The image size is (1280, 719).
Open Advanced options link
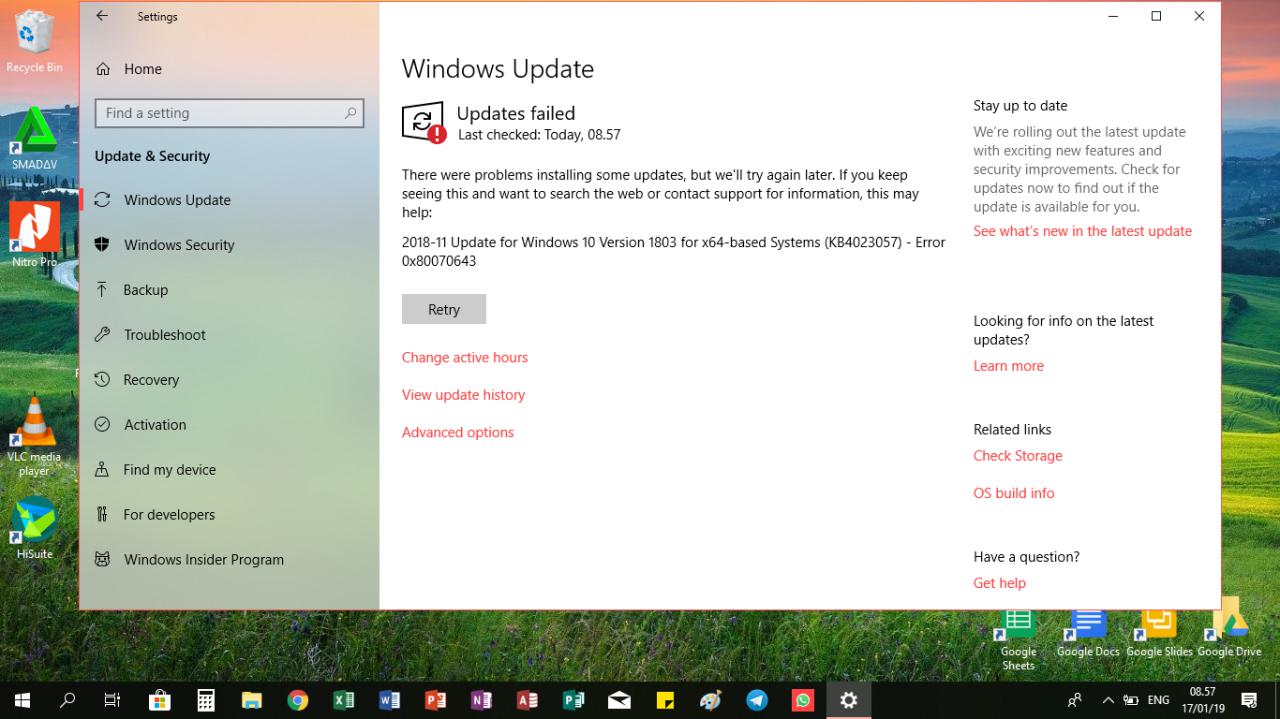pyautogui.click(x=458, y=432)
